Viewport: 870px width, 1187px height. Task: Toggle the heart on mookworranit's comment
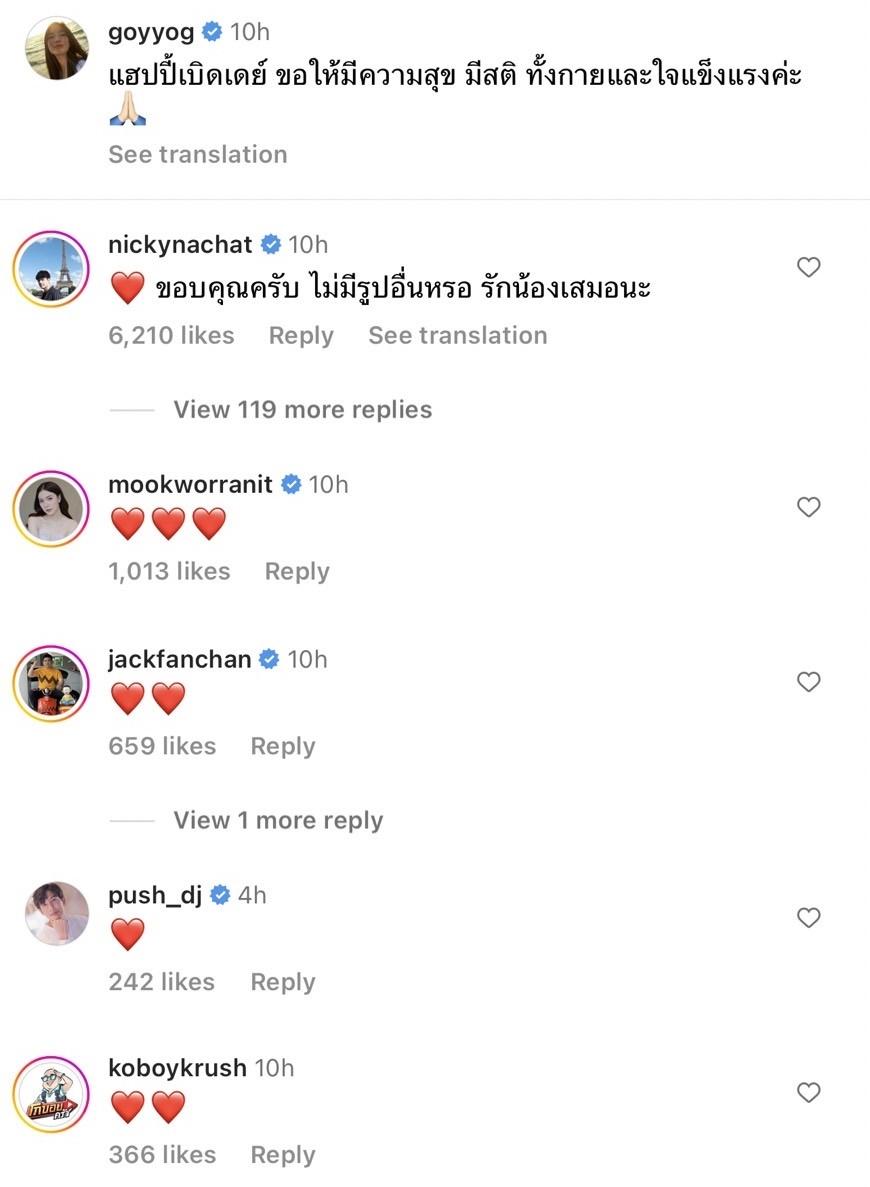coord(808,507)
